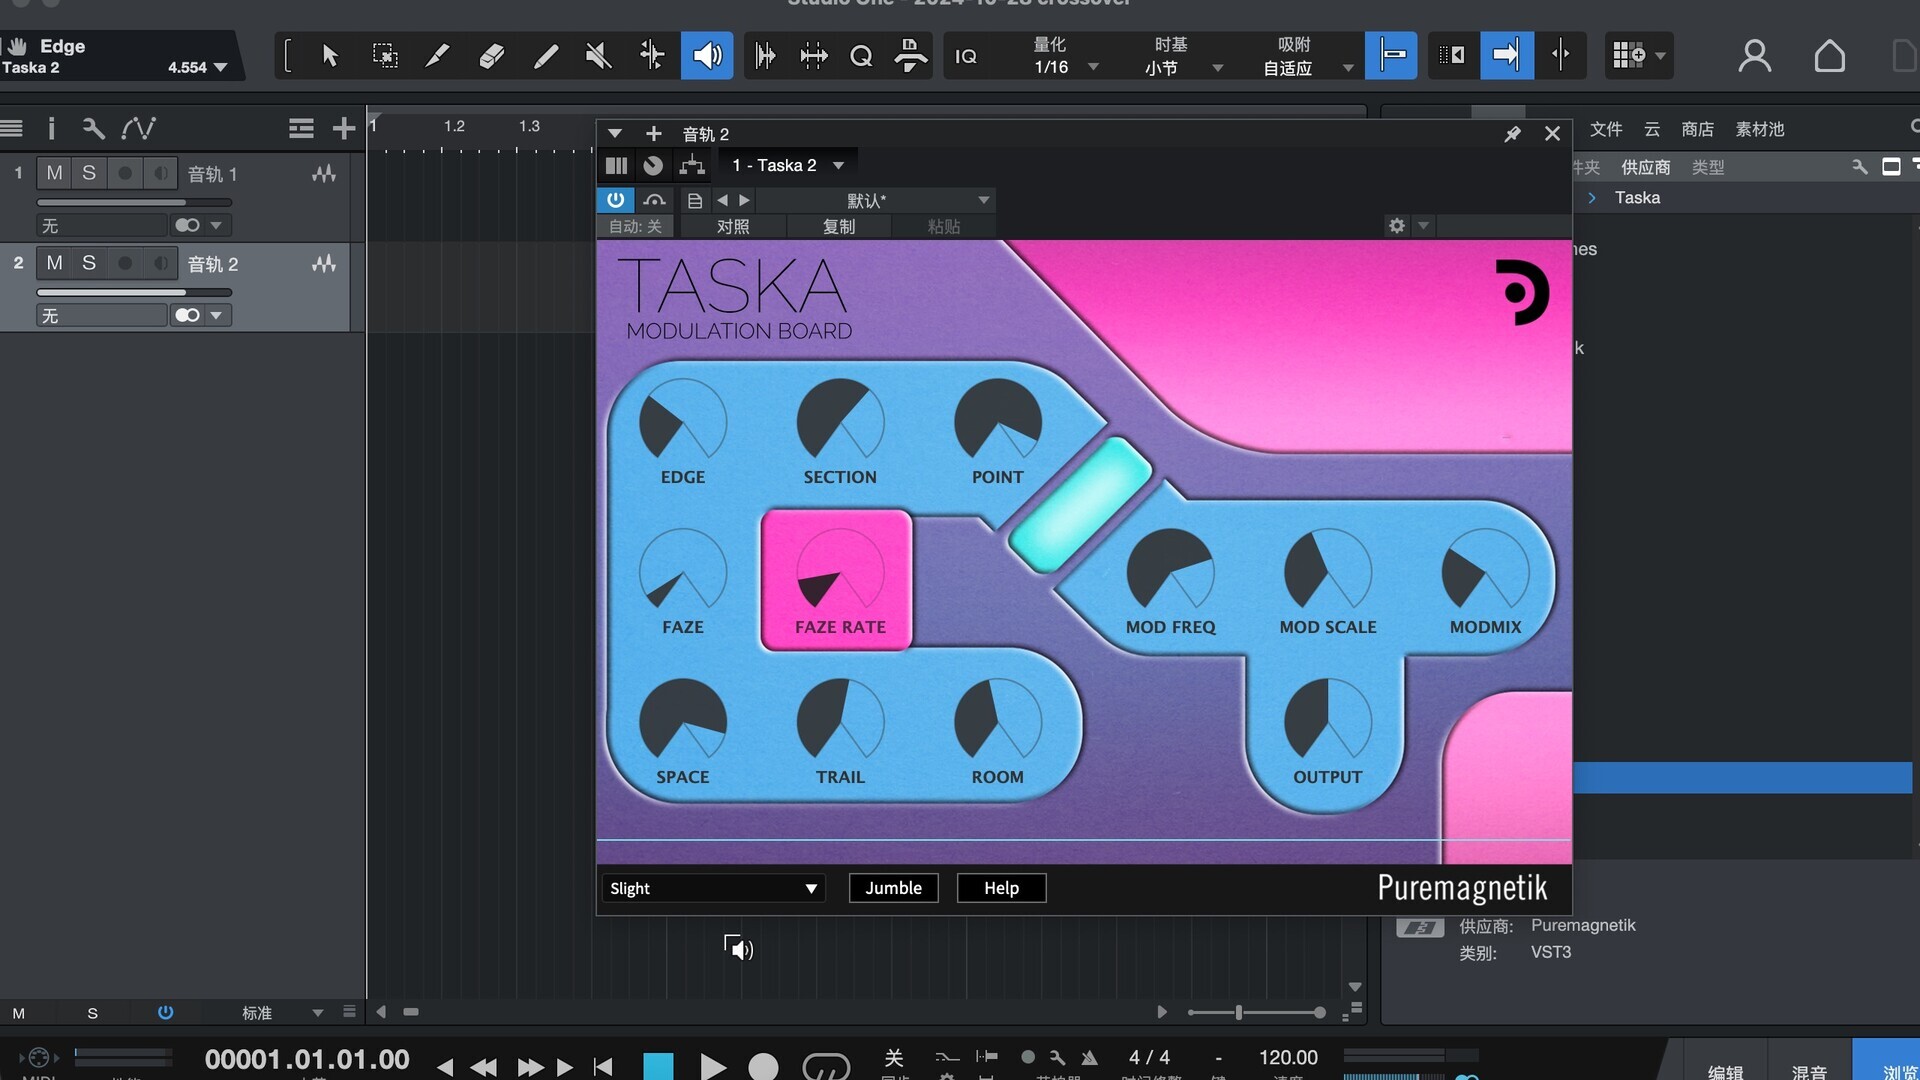
Task: Select the Bend marker tool
Action: [652, 55]
